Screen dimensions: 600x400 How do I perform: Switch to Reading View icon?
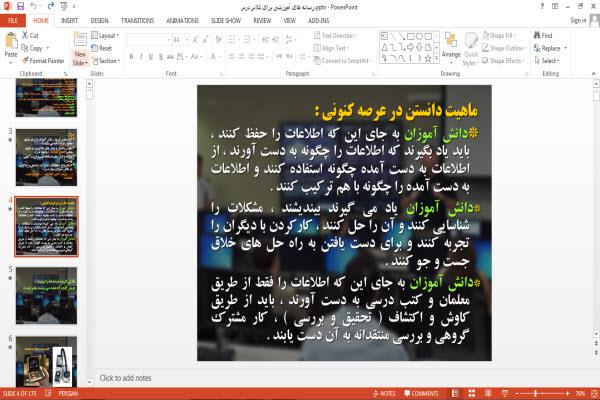pyautogui.click(x=488, y=393)
